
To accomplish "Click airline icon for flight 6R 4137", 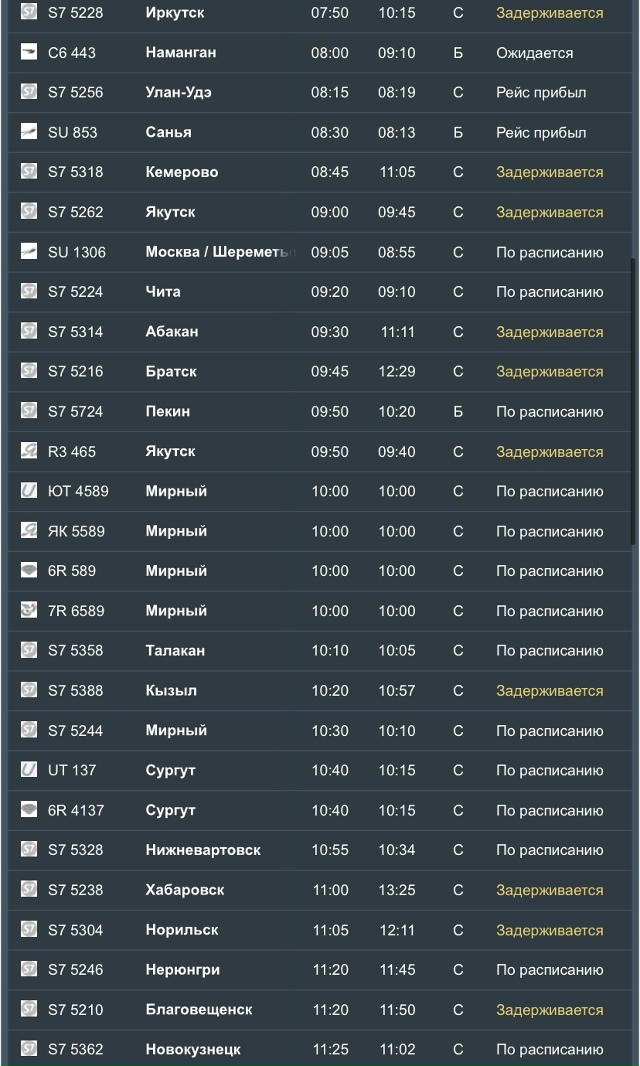I will pyautogui.click(x=29, y=810).
